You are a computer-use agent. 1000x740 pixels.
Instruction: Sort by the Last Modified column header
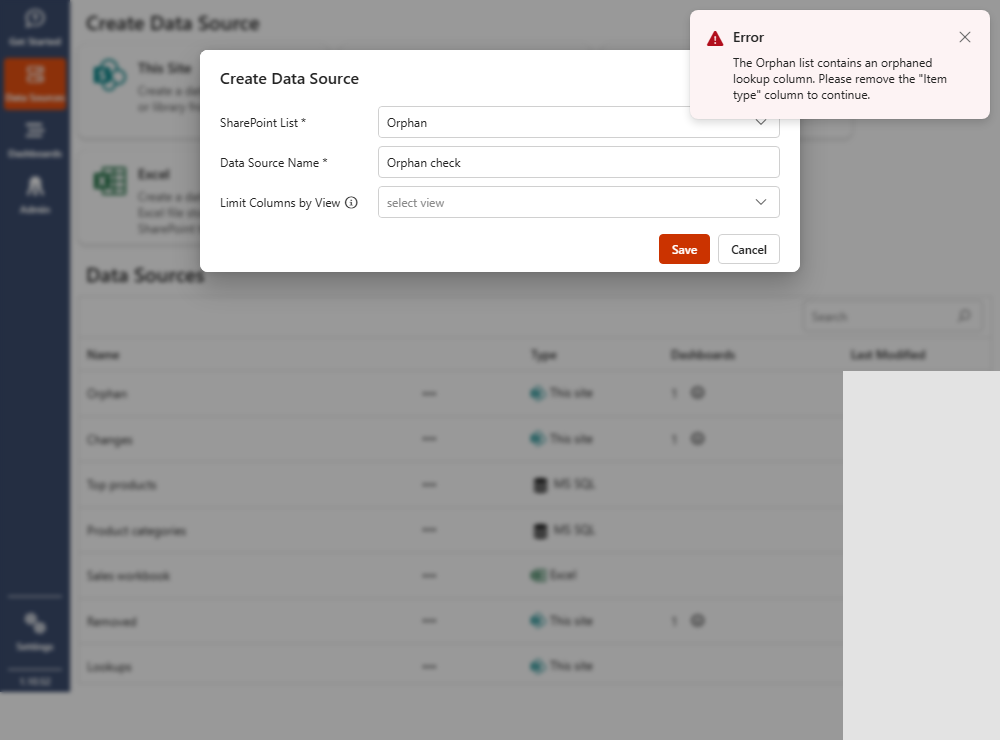tap(888, 355)
